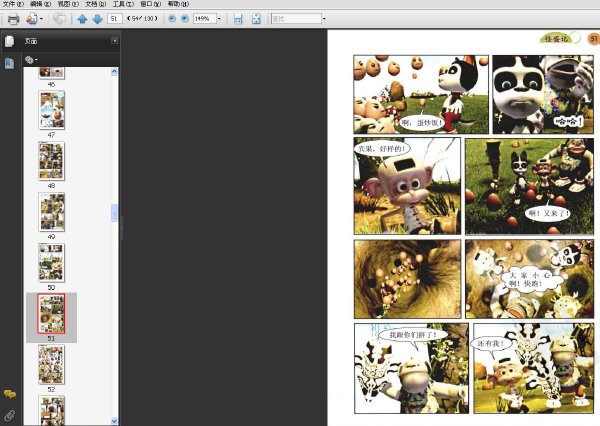Open the Comments panel icon at the sidebar bottom
Image resolution: width=600 pixels, height=426 pixels.
pos(10,394)
